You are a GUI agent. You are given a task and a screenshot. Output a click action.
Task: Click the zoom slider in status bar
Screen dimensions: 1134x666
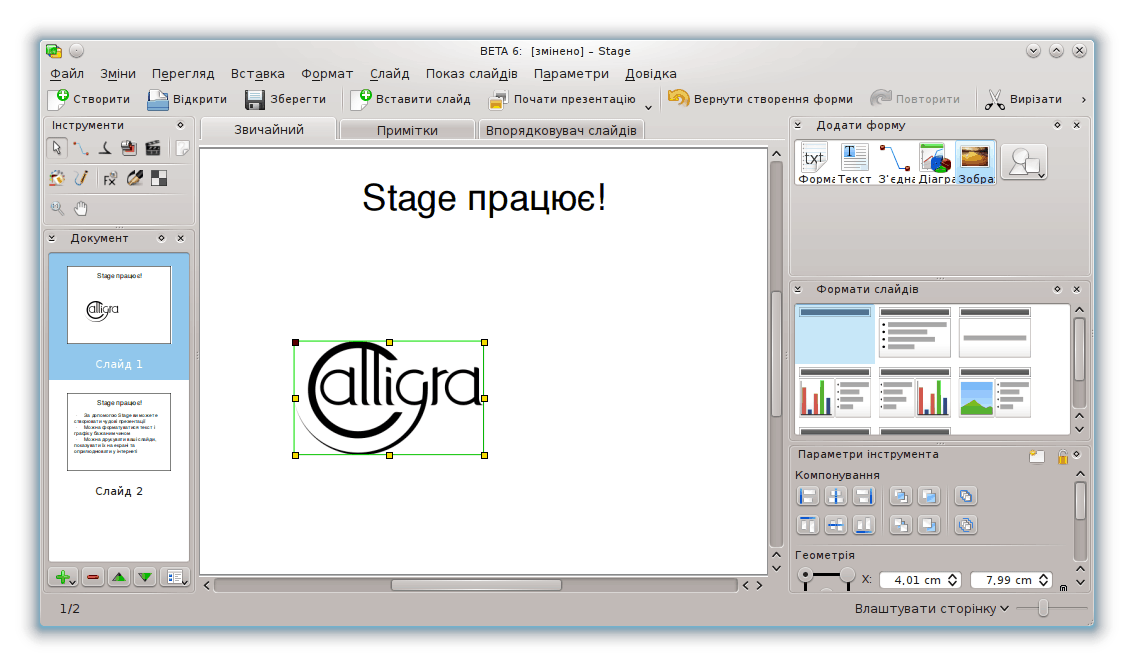(1044, 609)
